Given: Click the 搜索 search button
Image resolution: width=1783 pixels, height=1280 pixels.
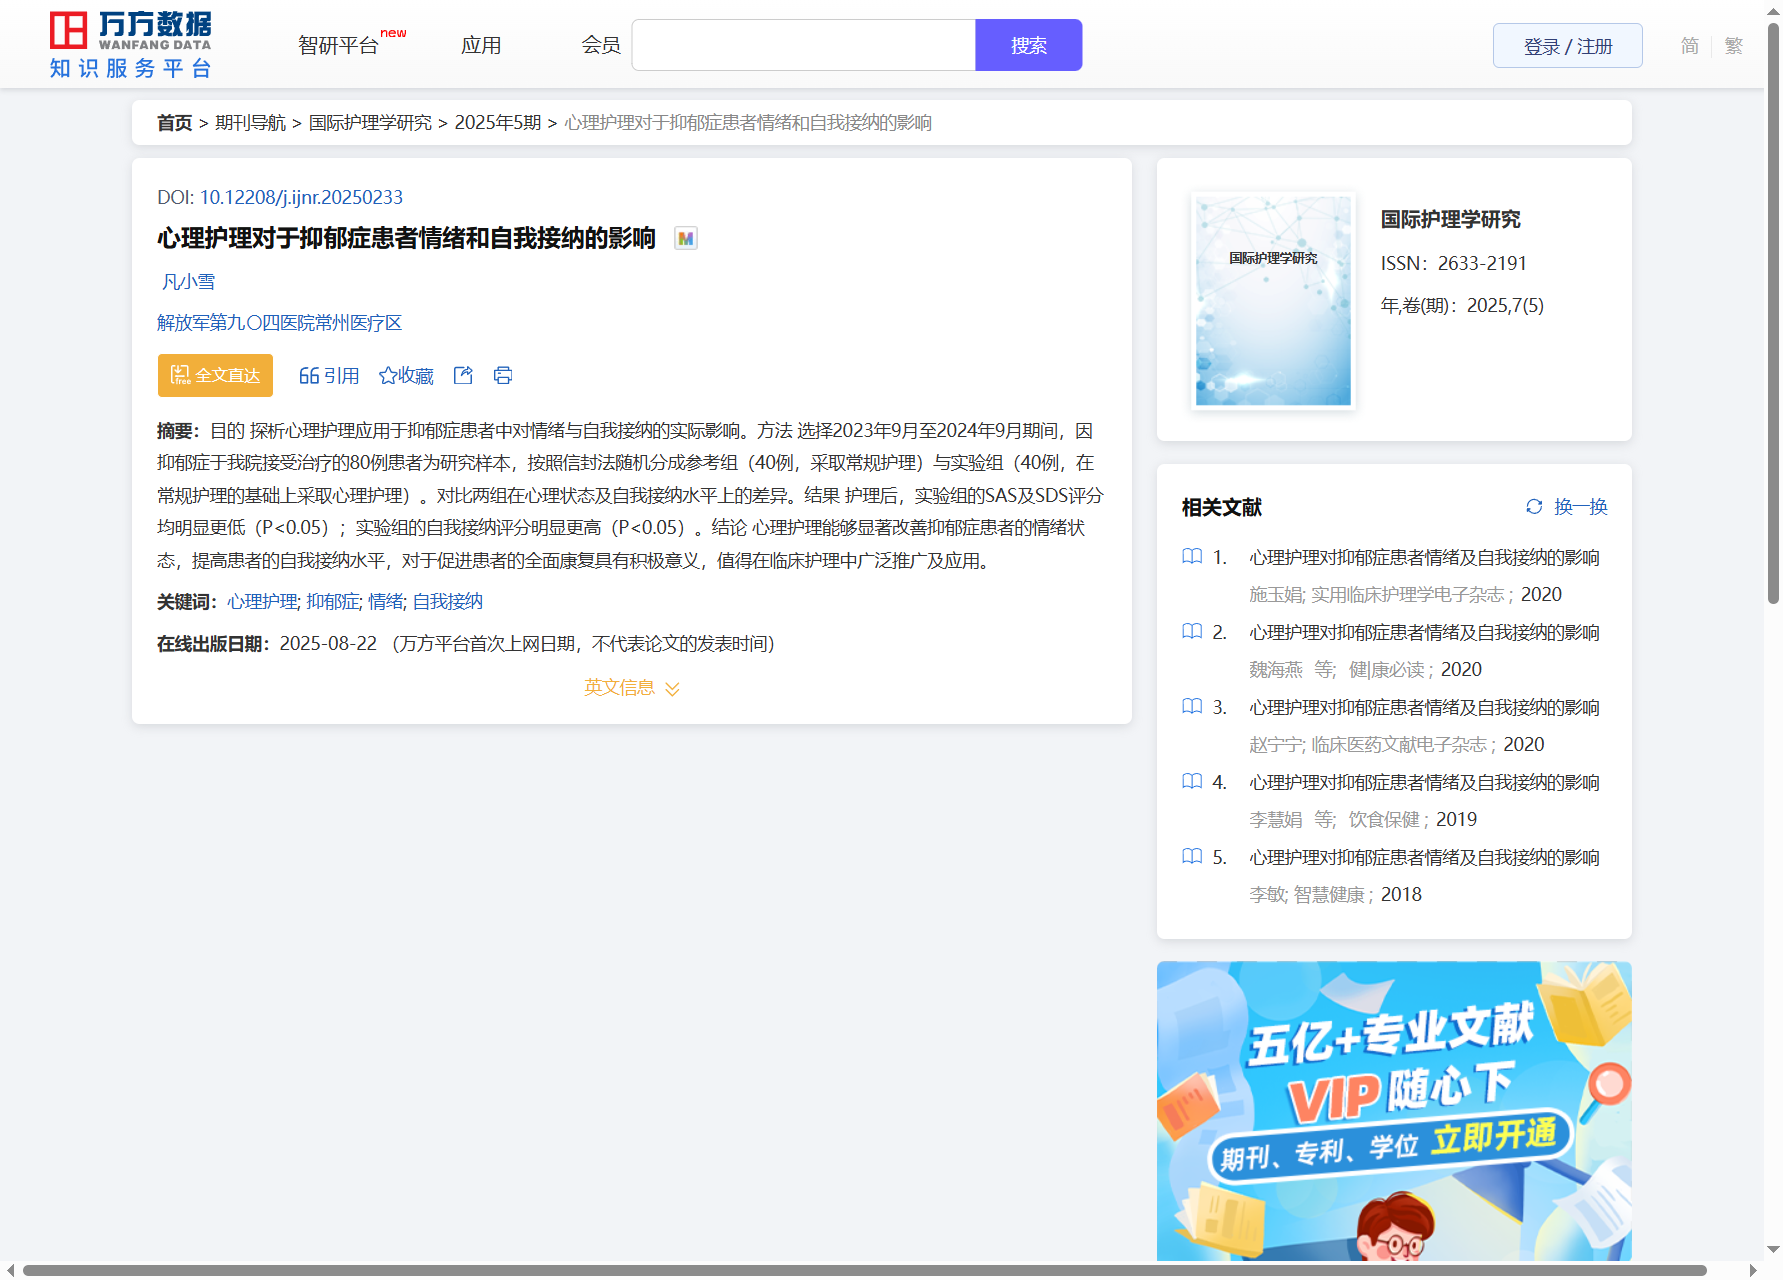Looking at the screenshot, I should click(1028, 46).
